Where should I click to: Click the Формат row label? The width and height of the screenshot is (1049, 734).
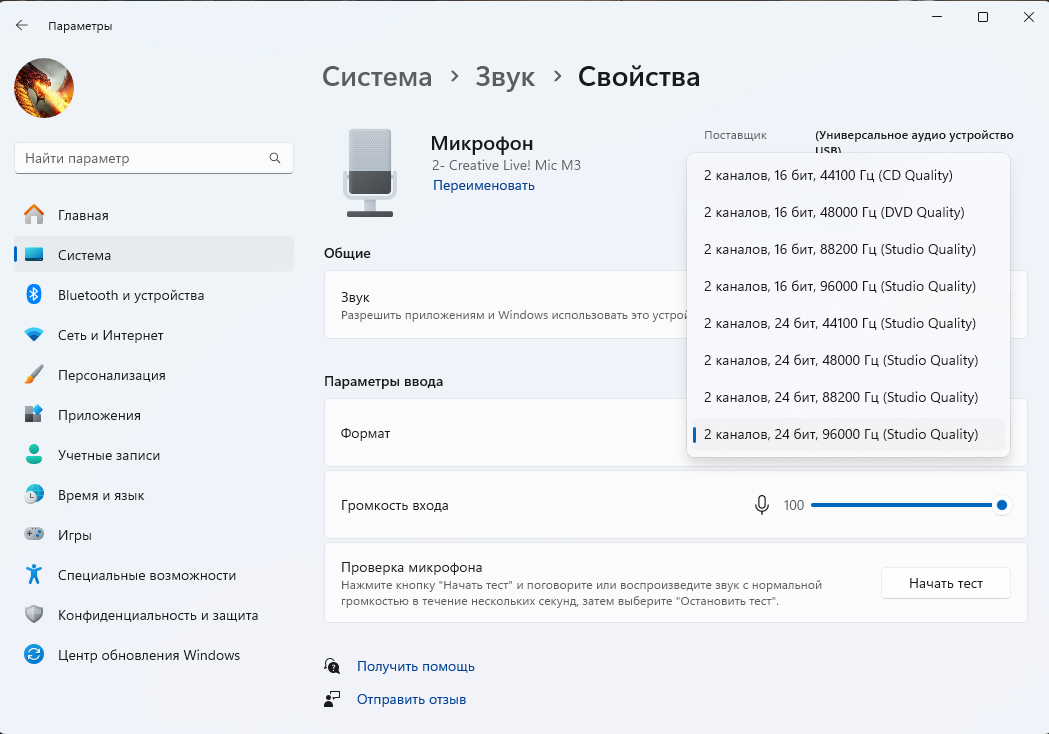(x=365, y=434)
